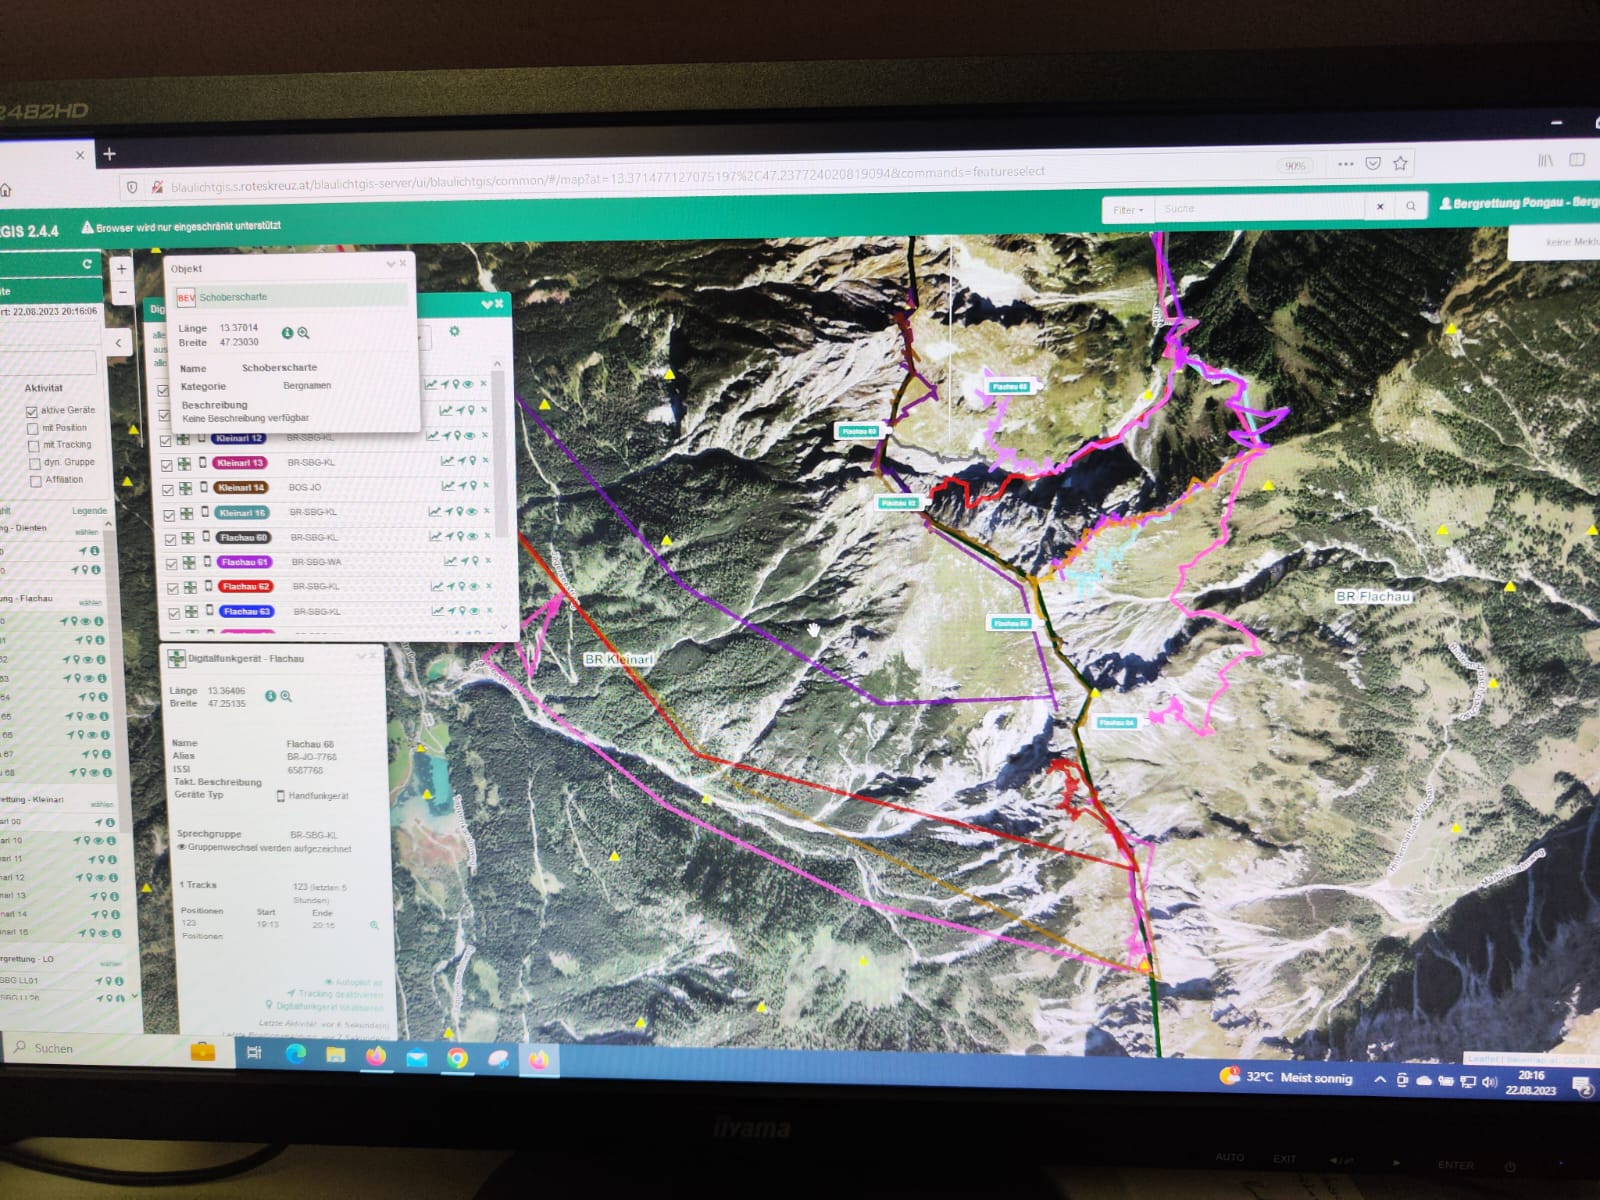Image resolution: width=1600 pixels, height=1200 pixels.
Task: Locate Kleinarl 14 with pin icon
Action: click(472, 486)
